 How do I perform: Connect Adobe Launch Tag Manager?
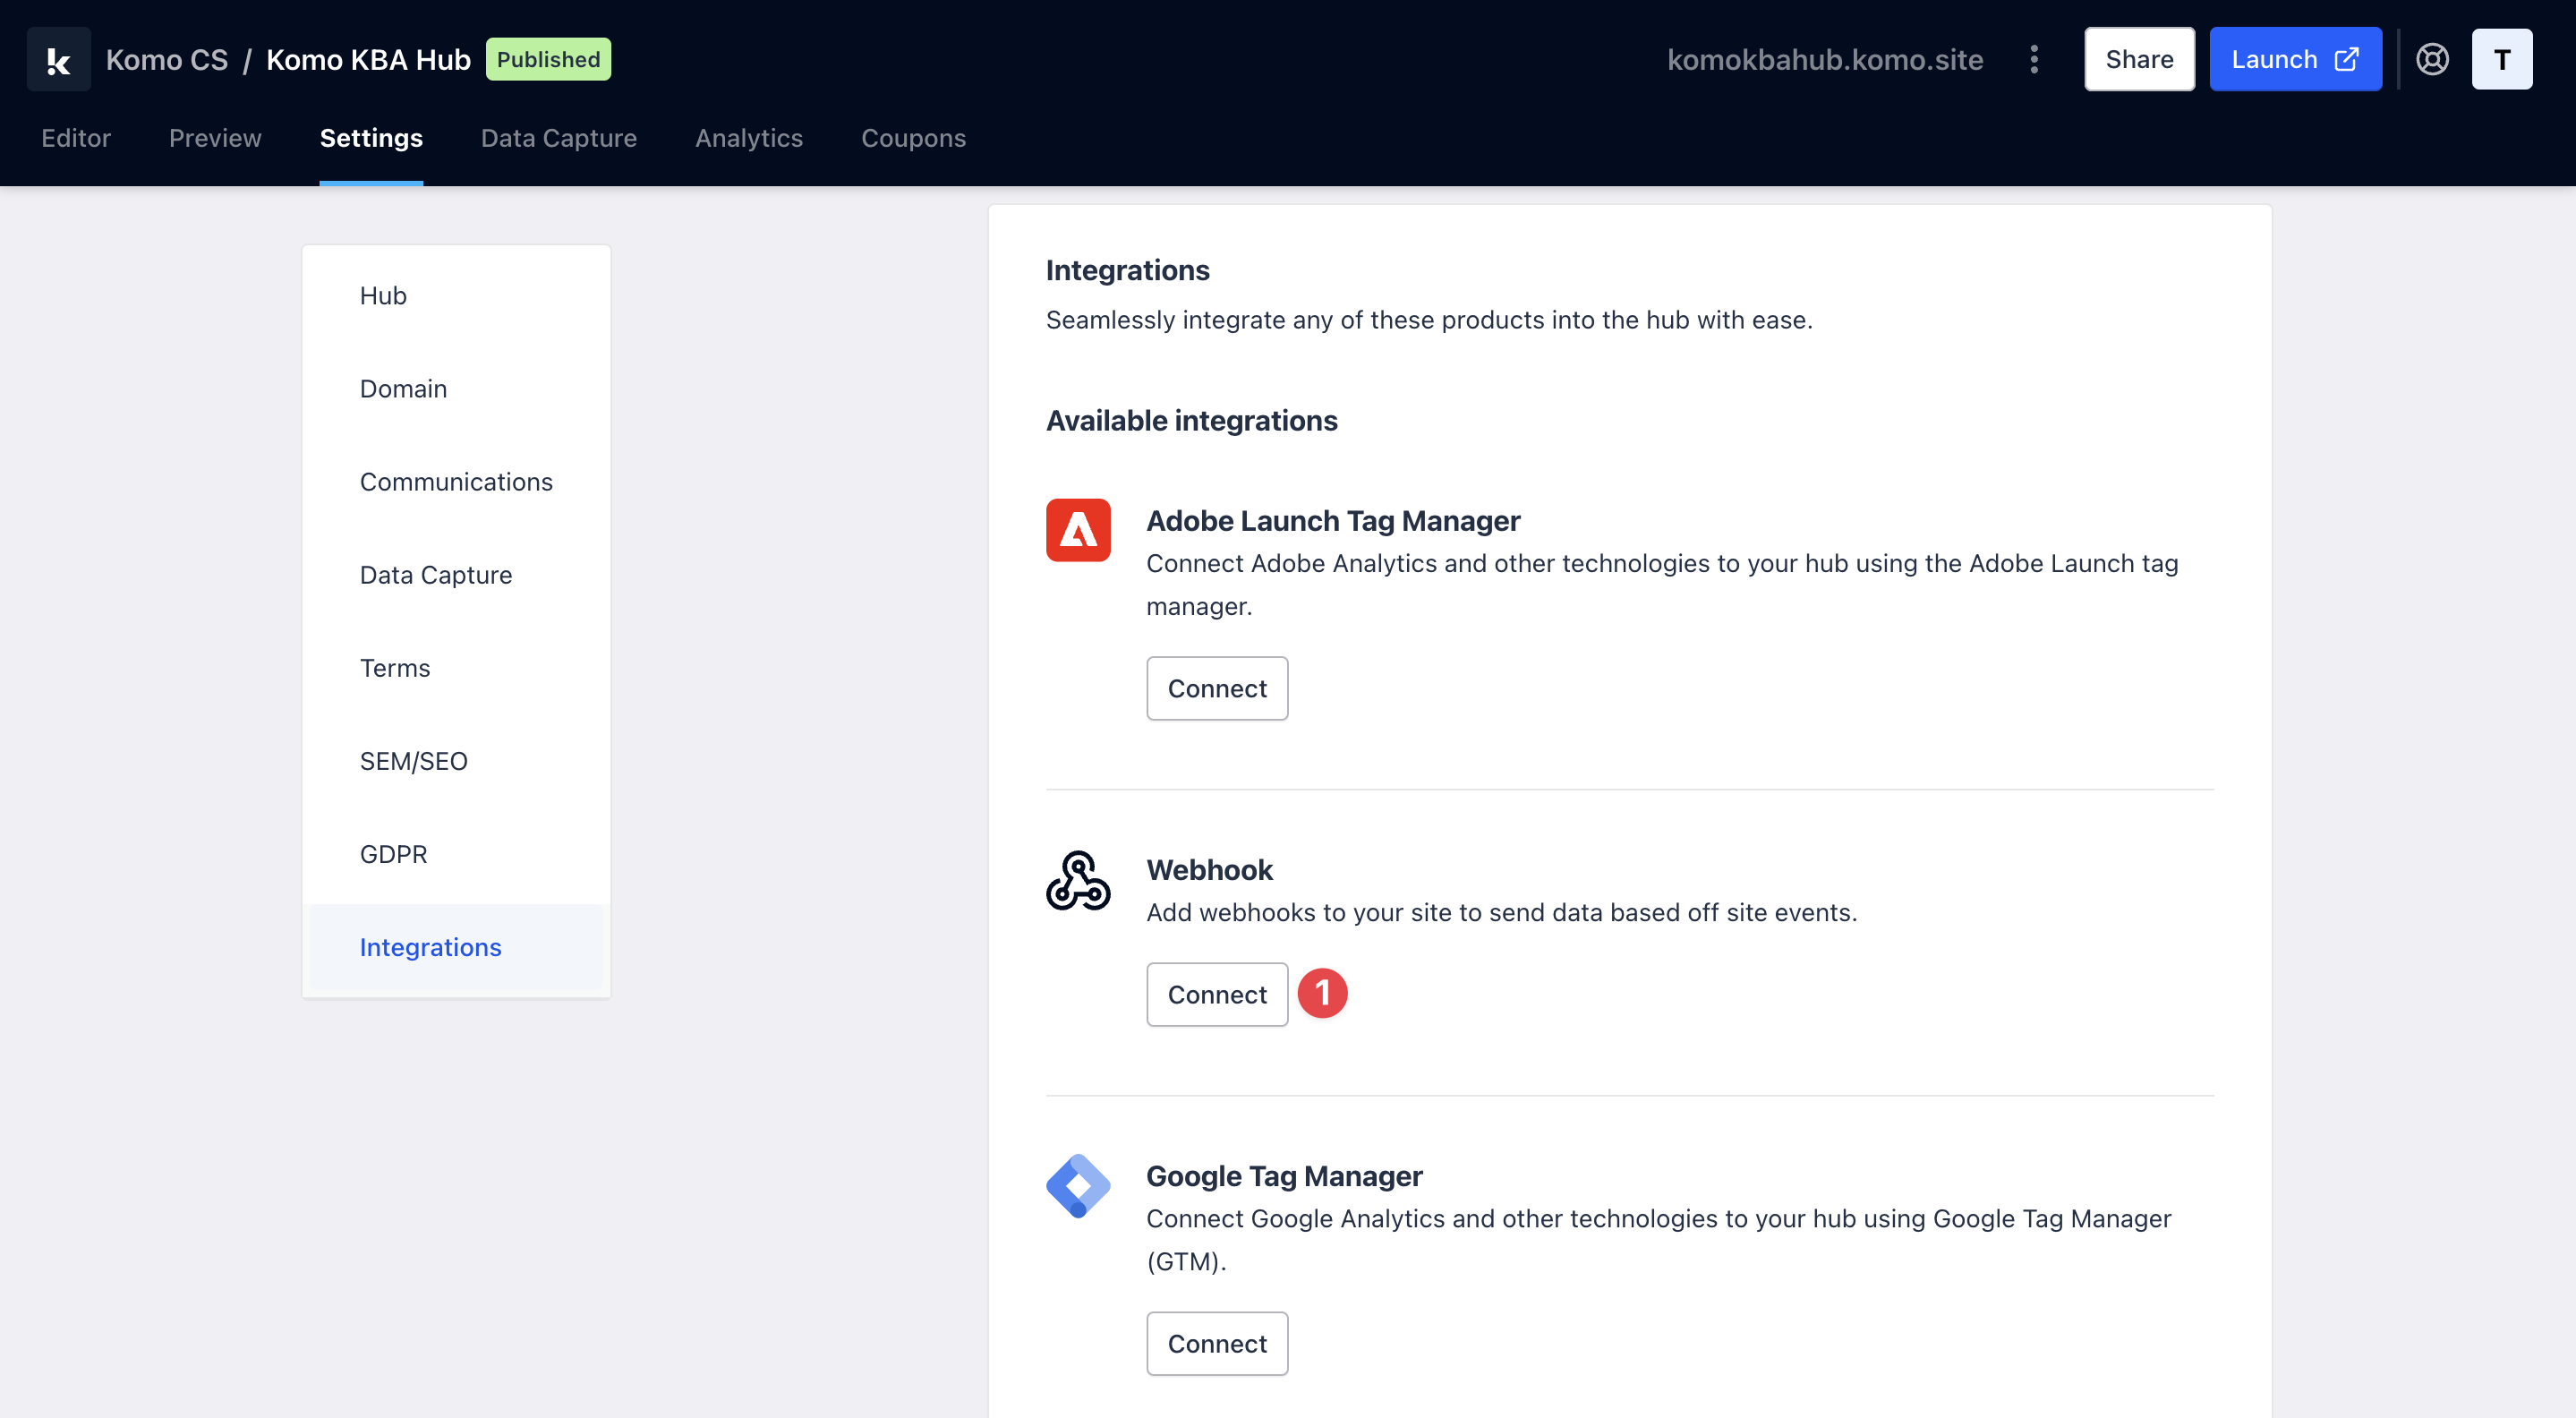point(1217,688)
